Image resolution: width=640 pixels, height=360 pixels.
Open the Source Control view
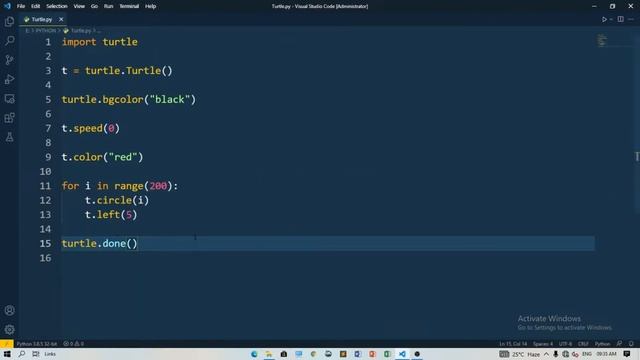click(x=9, y=60)
